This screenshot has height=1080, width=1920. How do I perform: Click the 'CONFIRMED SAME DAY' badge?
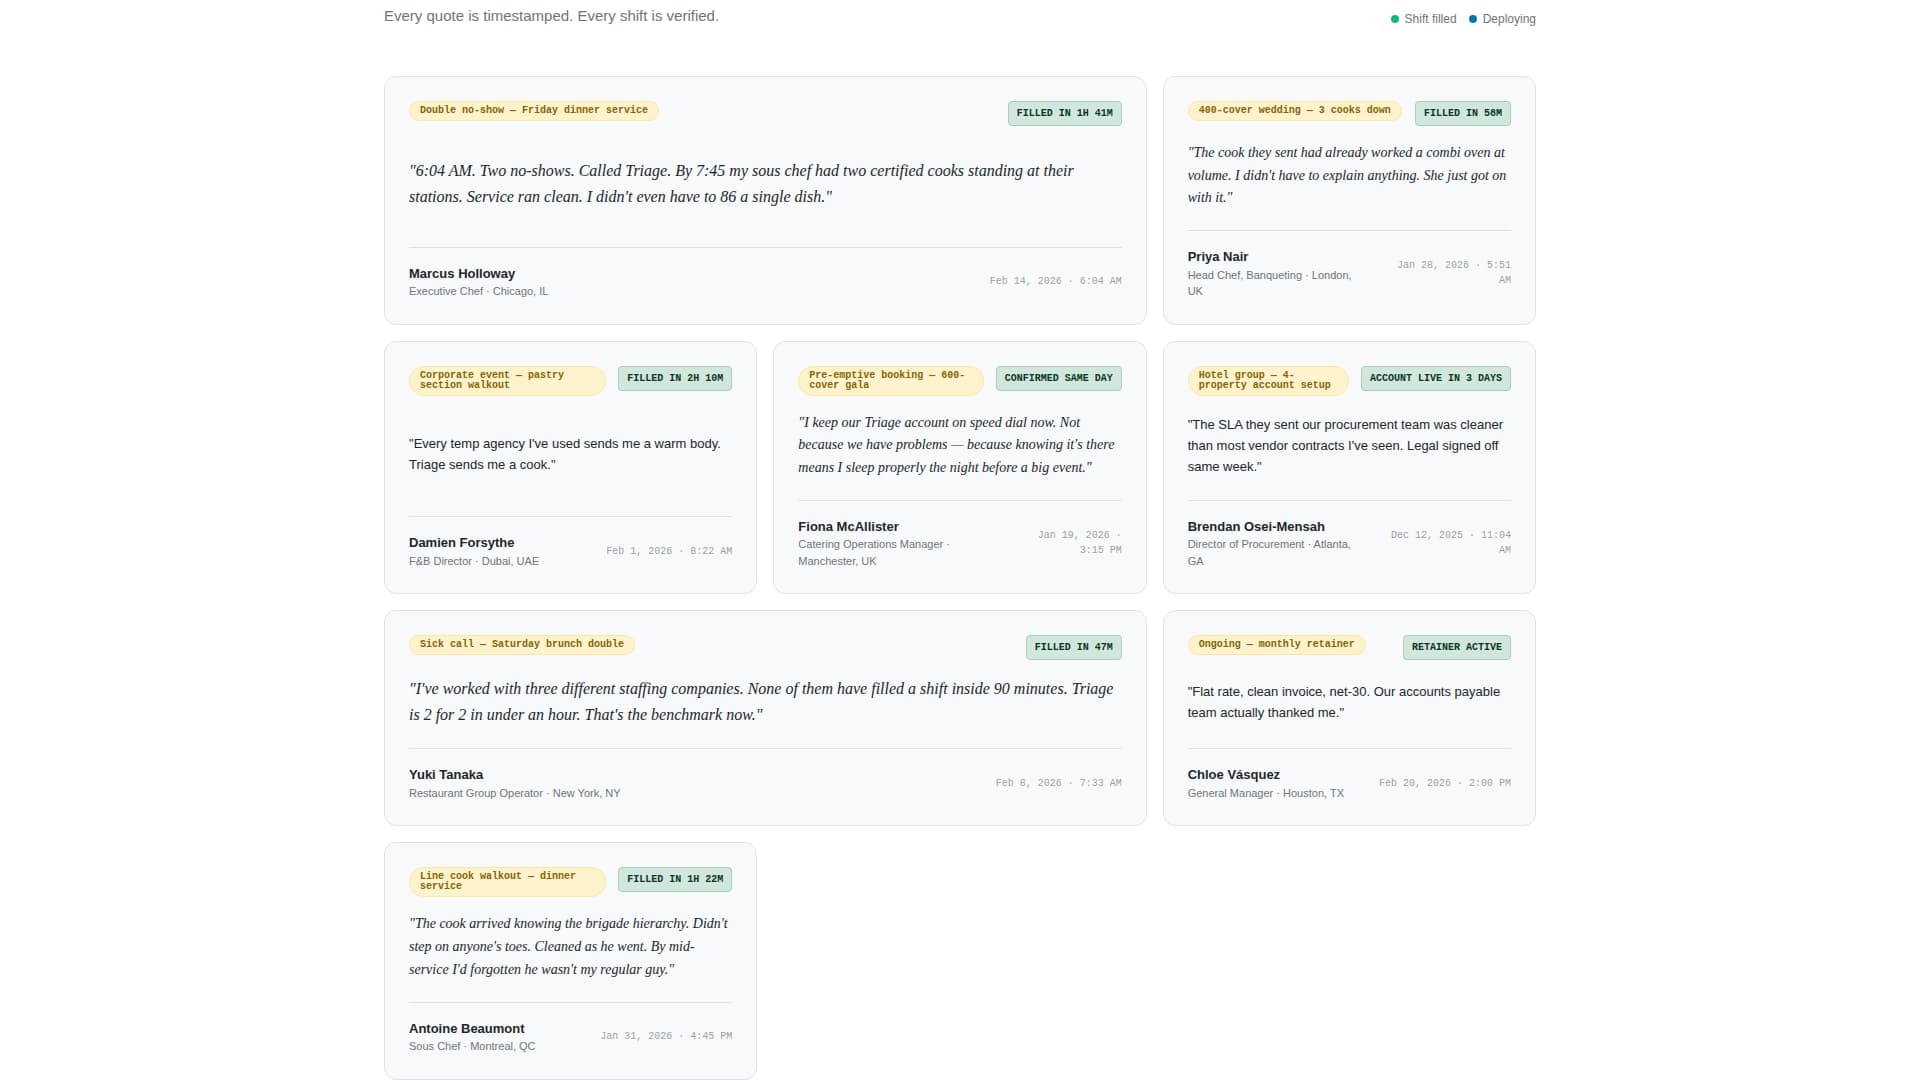pyautogui.click(x=1059, y=378)
